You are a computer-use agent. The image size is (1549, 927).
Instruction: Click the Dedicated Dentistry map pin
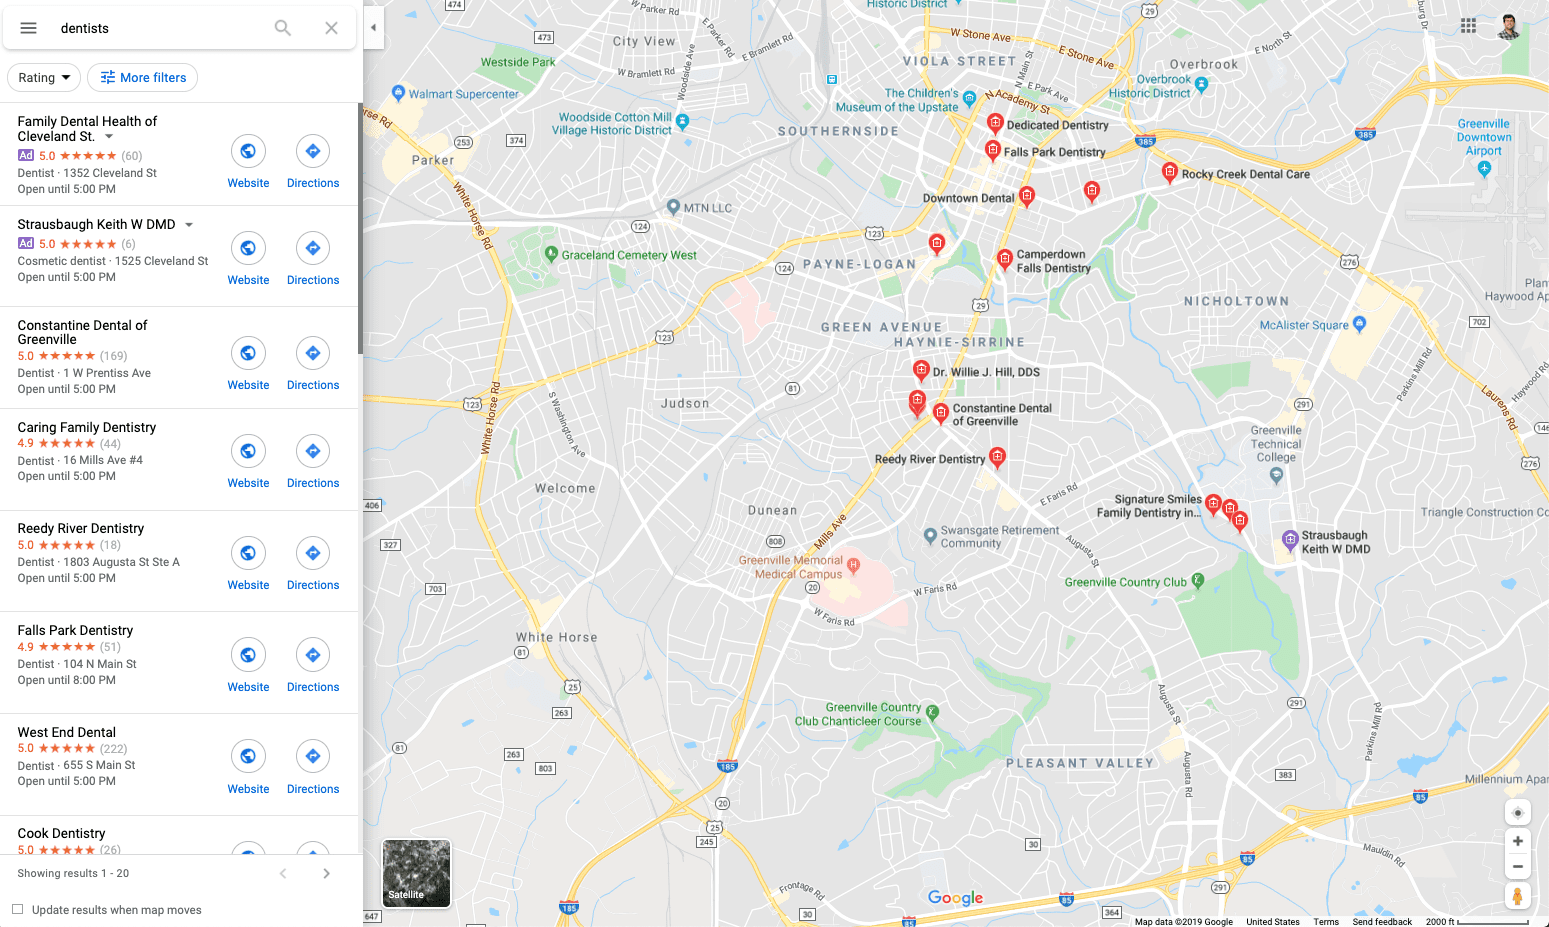coord(995,124)
